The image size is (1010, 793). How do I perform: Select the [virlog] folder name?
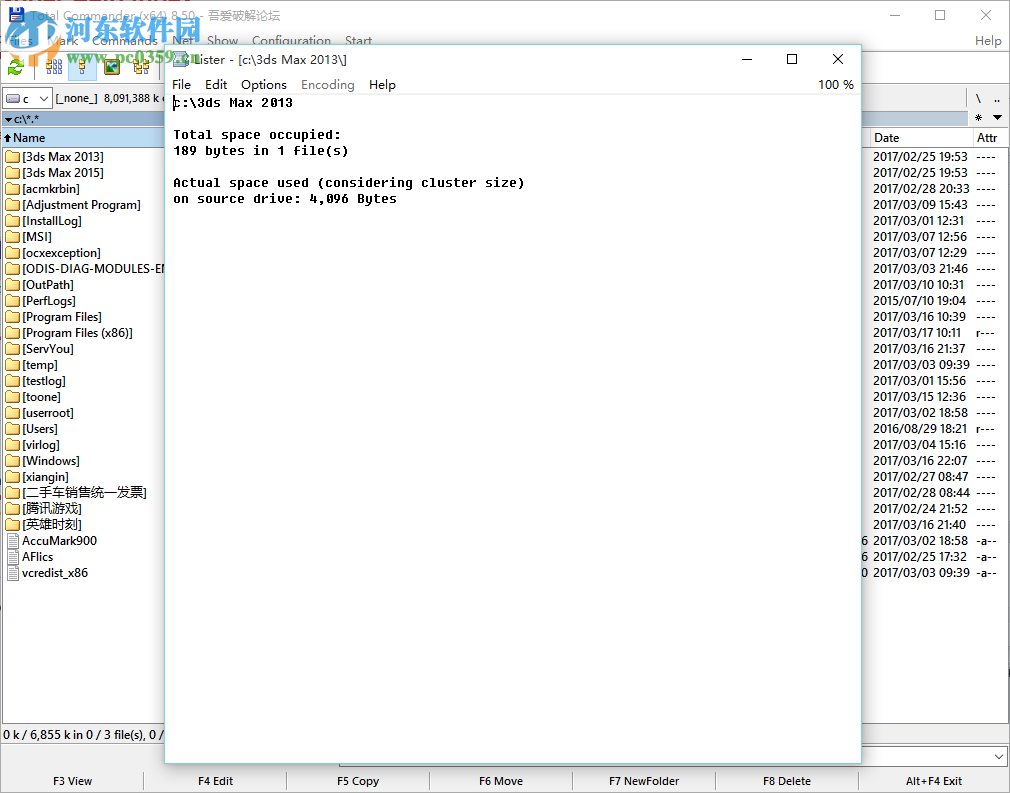coord(41,444)
